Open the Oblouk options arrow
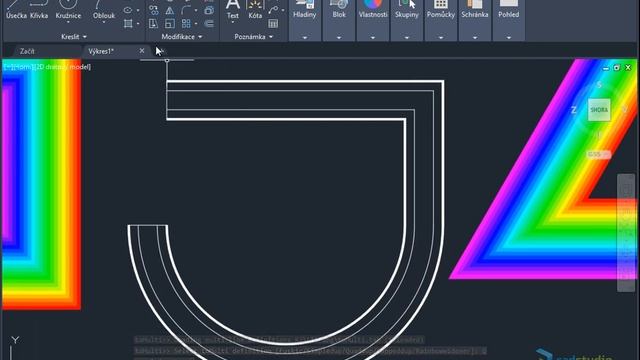 pyautogui.click(x=103, y=22)
